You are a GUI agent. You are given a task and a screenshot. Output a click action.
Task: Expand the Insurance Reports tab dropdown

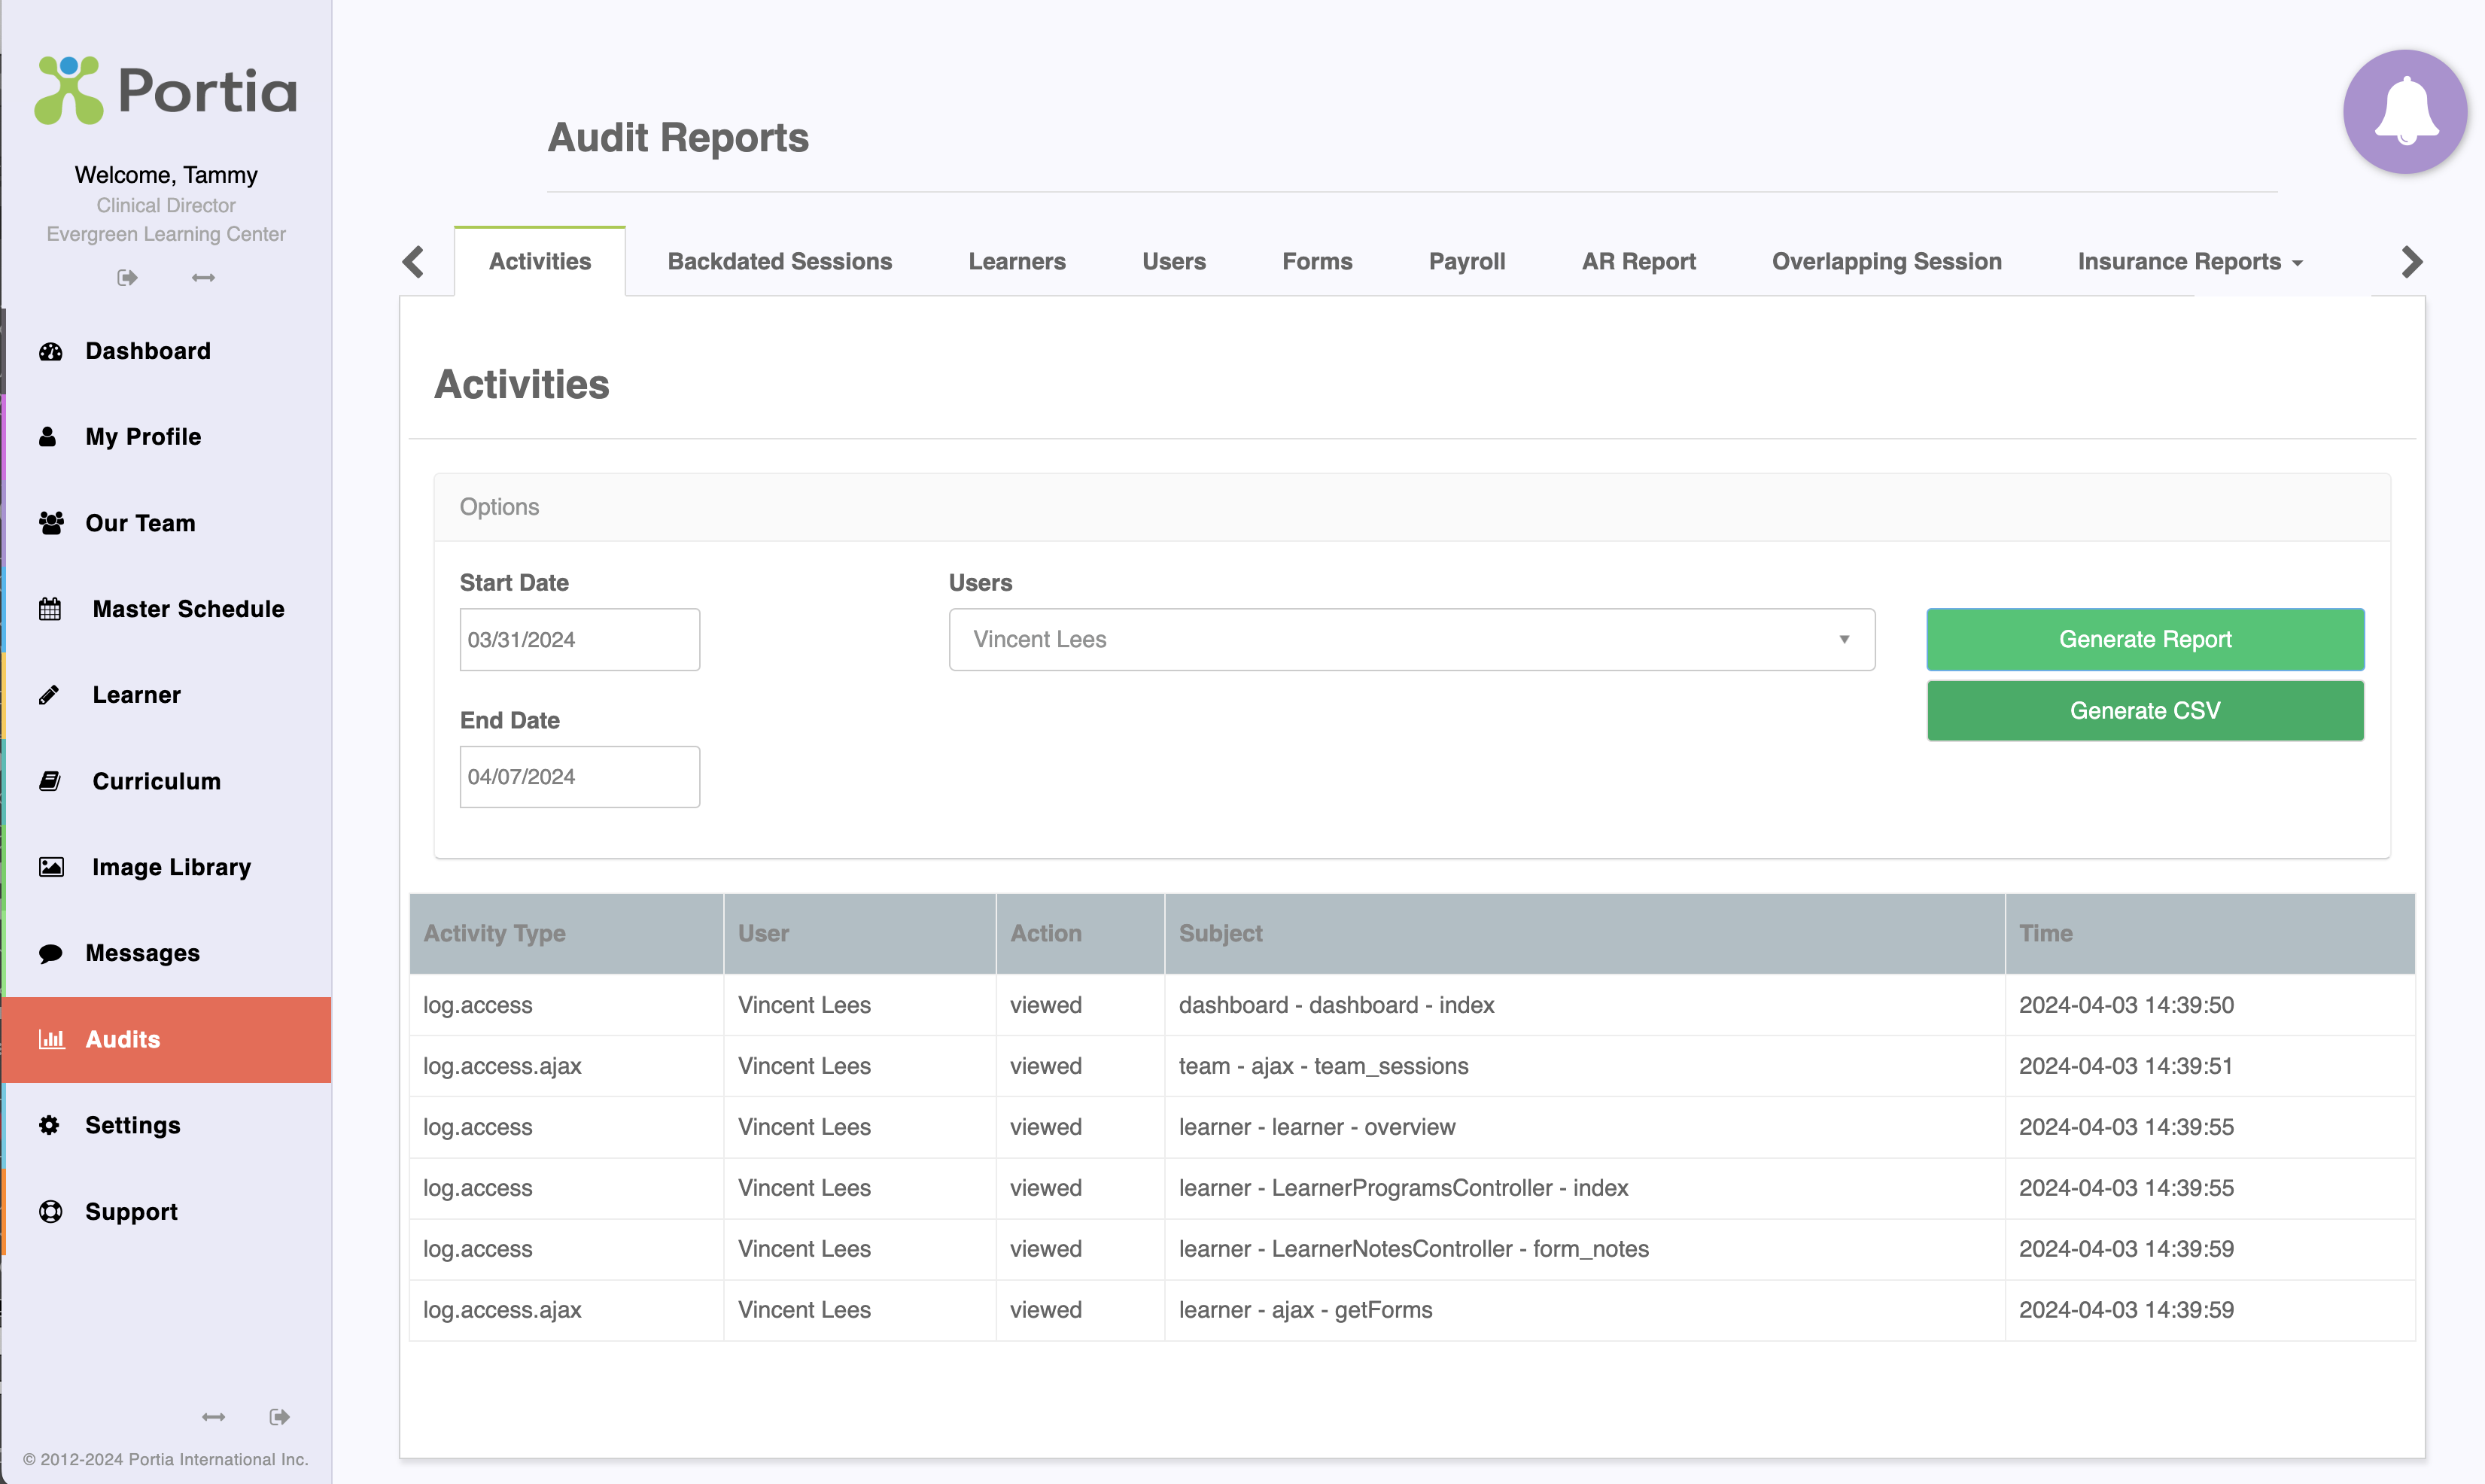coord(2189,262)
